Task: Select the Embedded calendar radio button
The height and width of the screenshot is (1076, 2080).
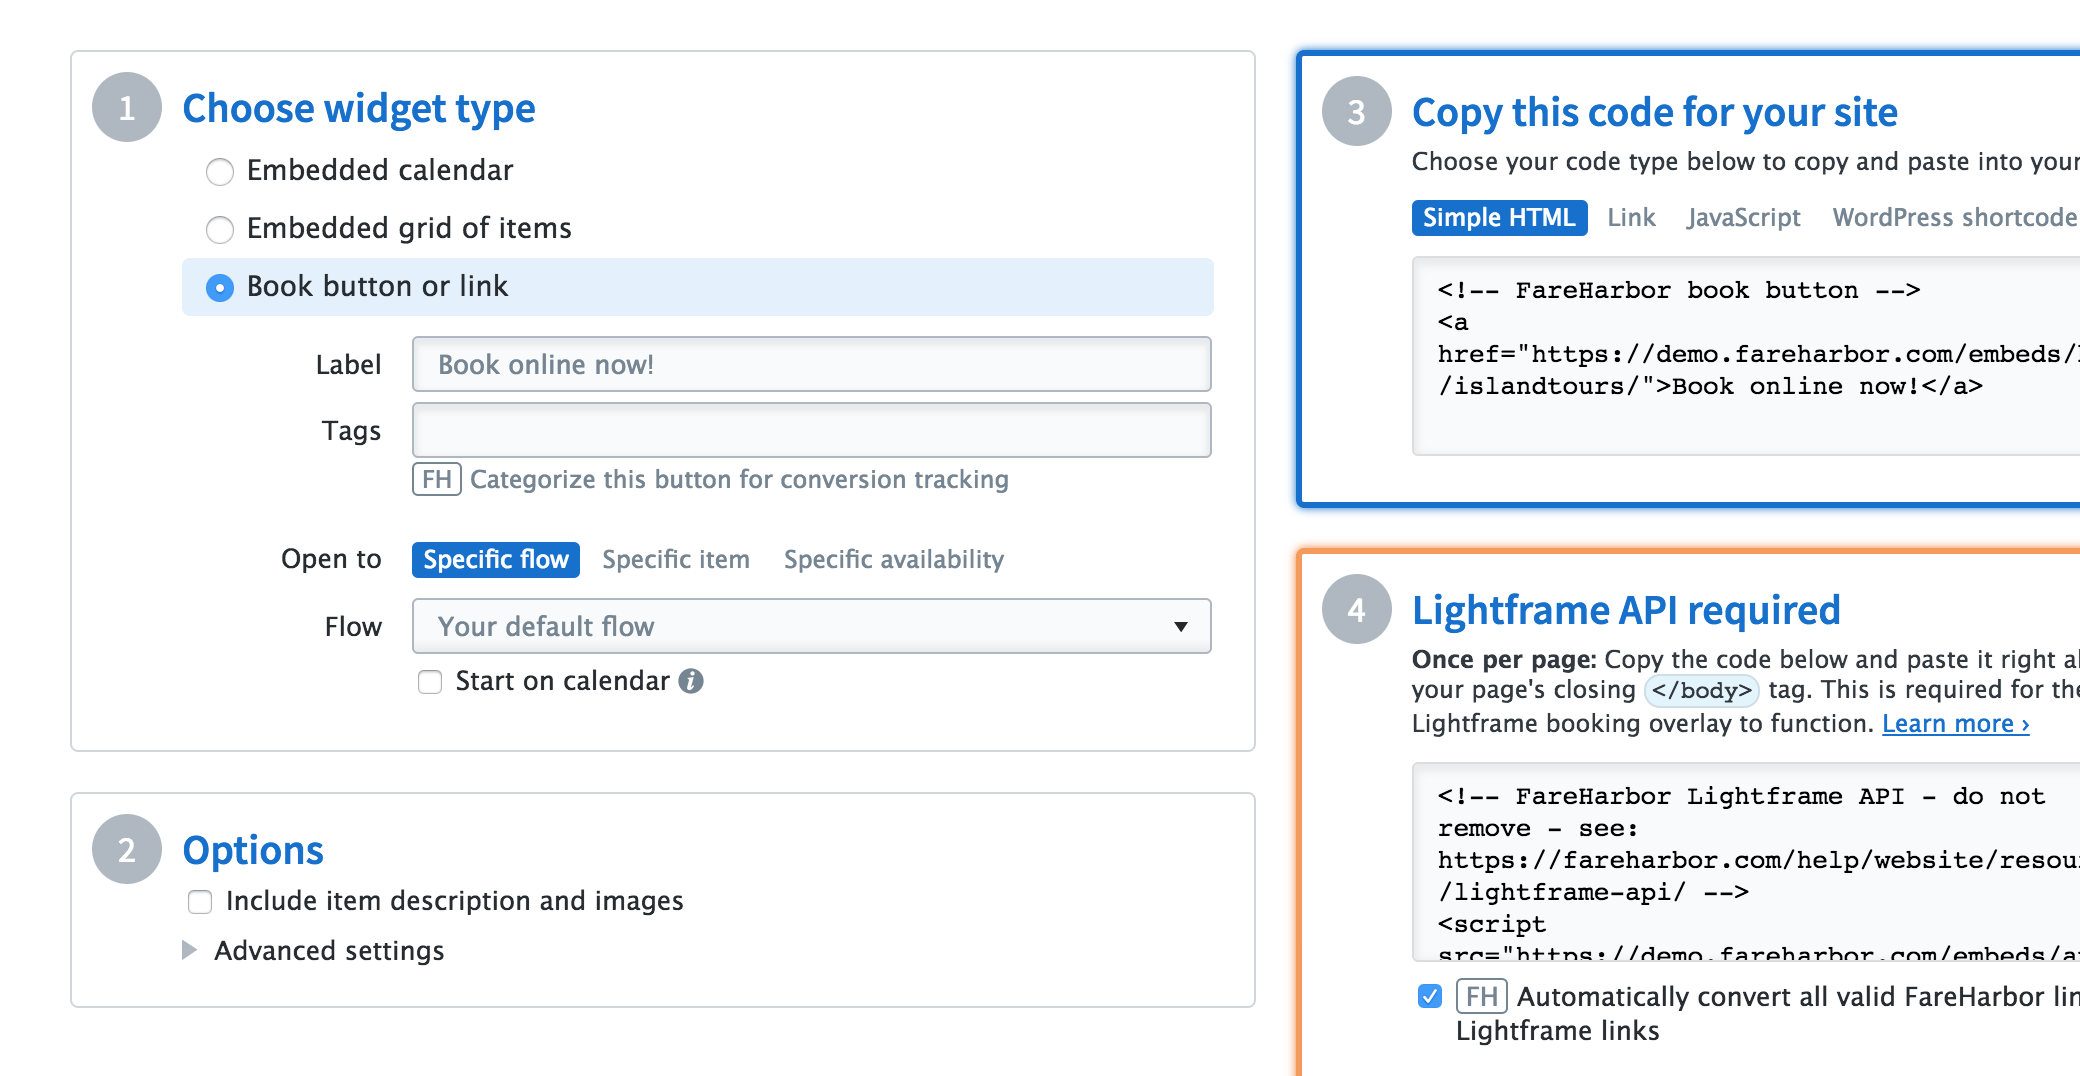Action: coord(220,171)
